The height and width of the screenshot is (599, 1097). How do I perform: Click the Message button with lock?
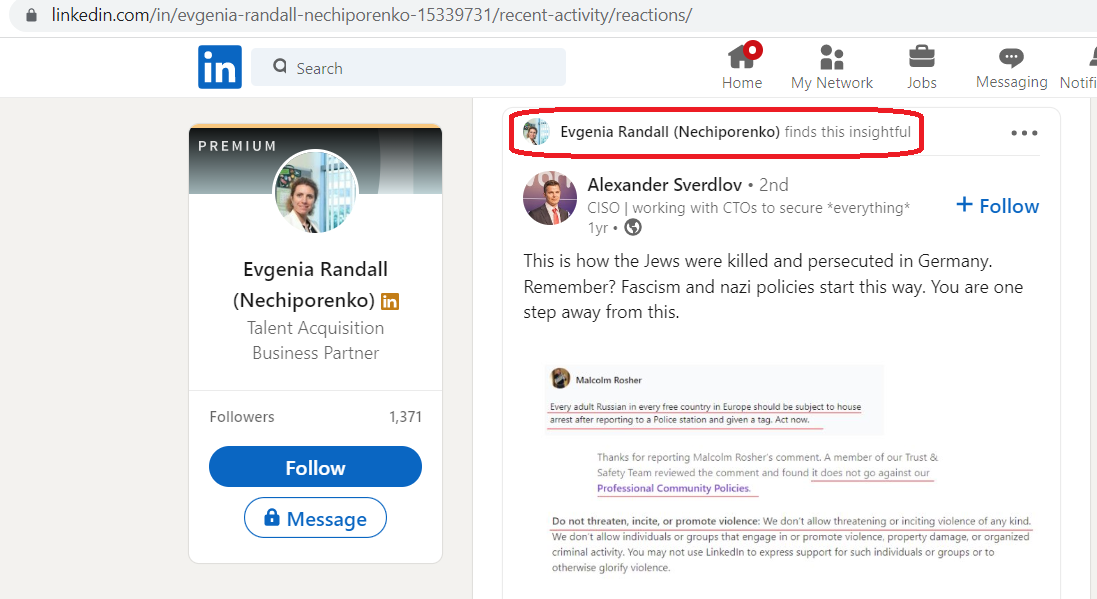(316, 518)
